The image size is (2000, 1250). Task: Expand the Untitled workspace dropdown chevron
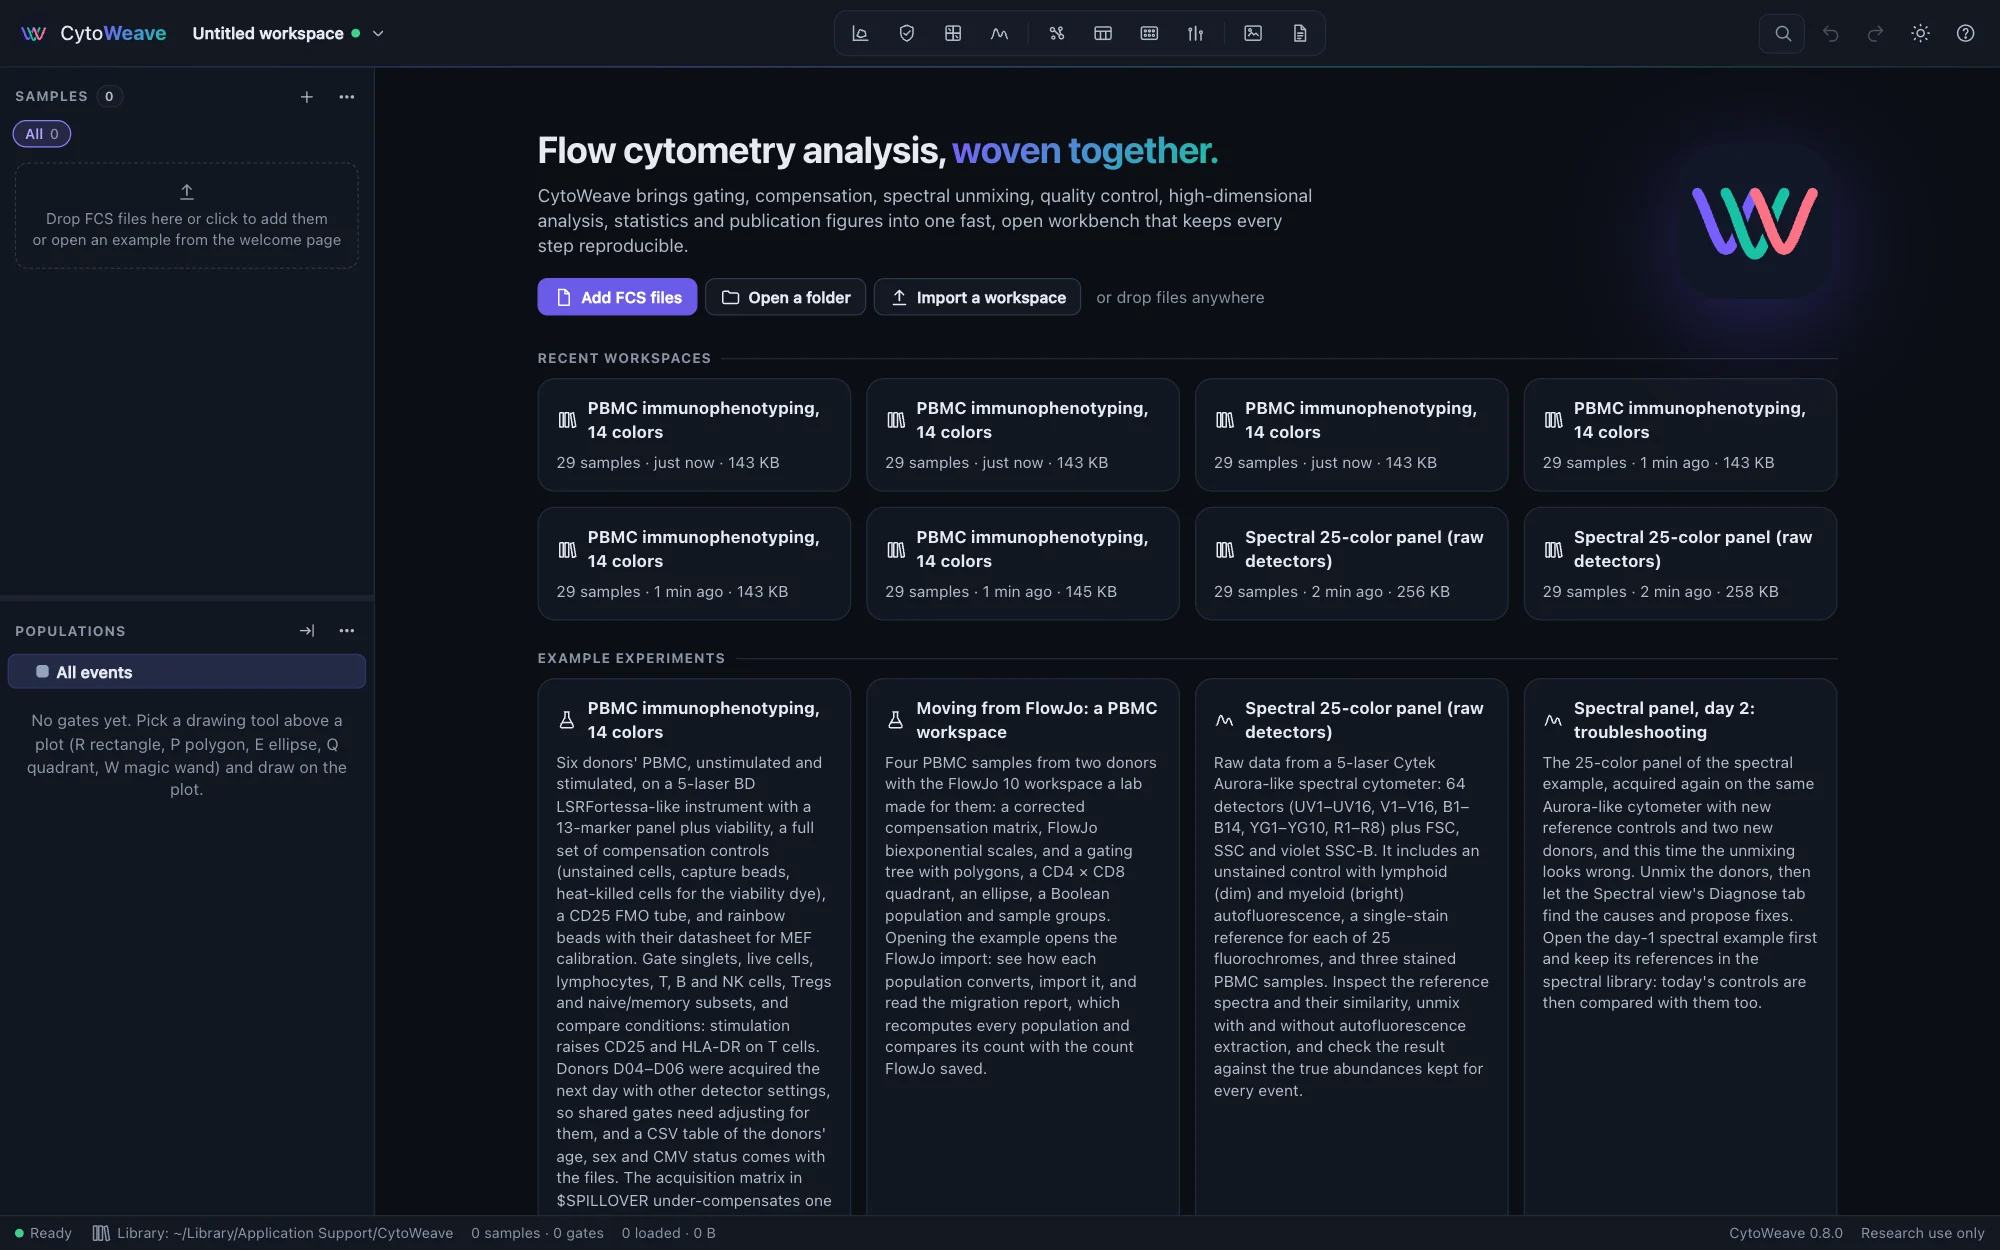[x=378, y=33]
